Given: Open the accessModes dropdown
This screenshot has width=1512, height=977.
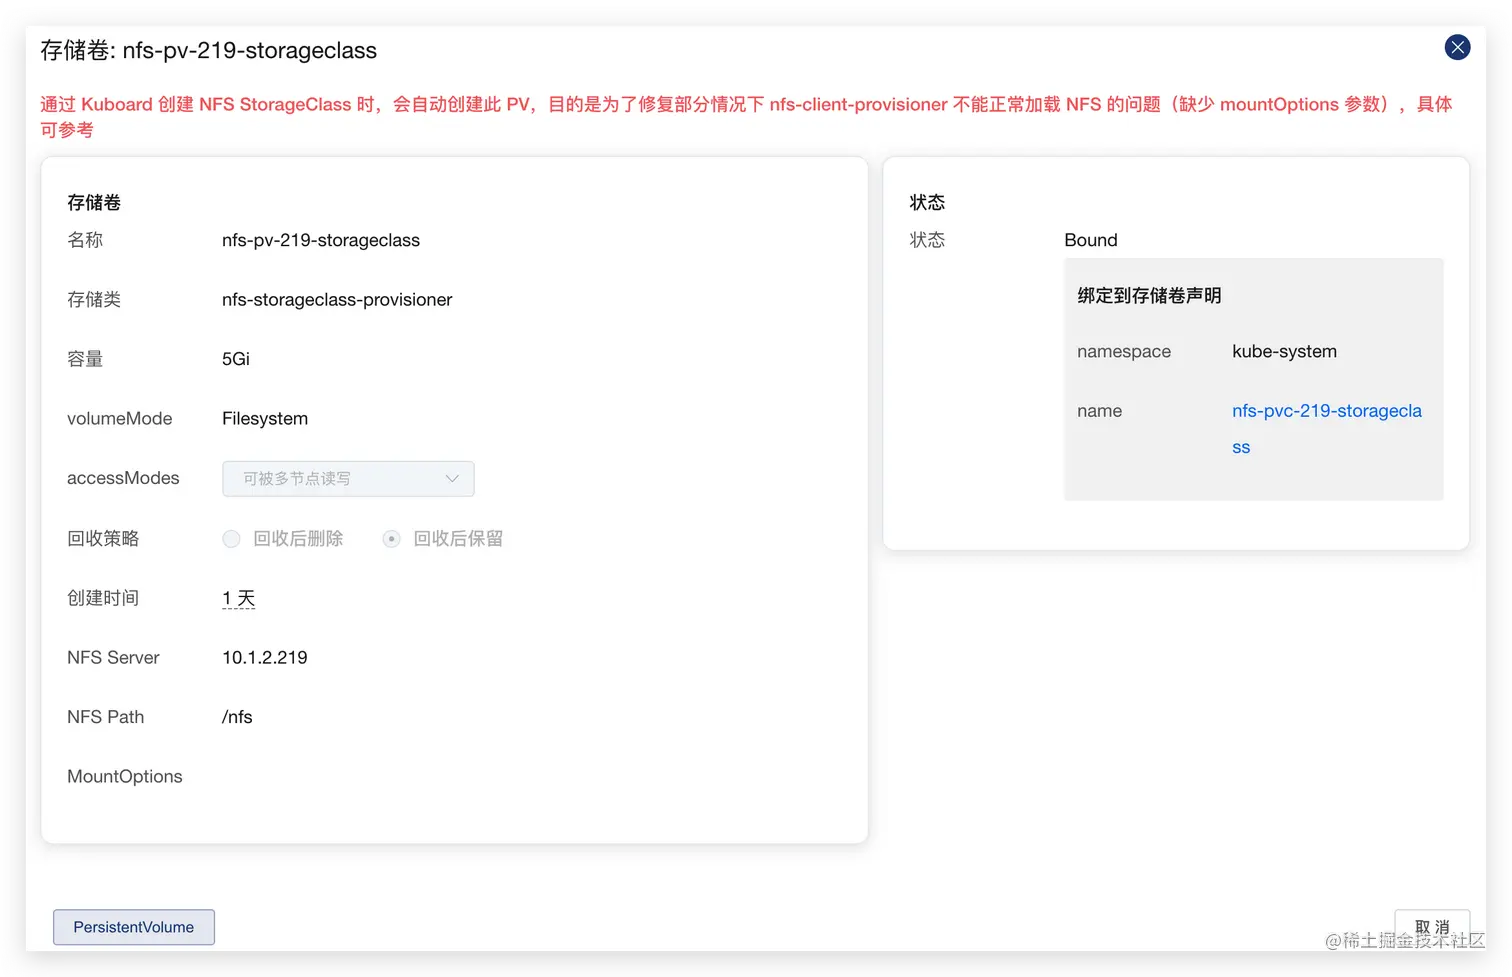Looking at the screenshot, I should click(x=348, y=479).
